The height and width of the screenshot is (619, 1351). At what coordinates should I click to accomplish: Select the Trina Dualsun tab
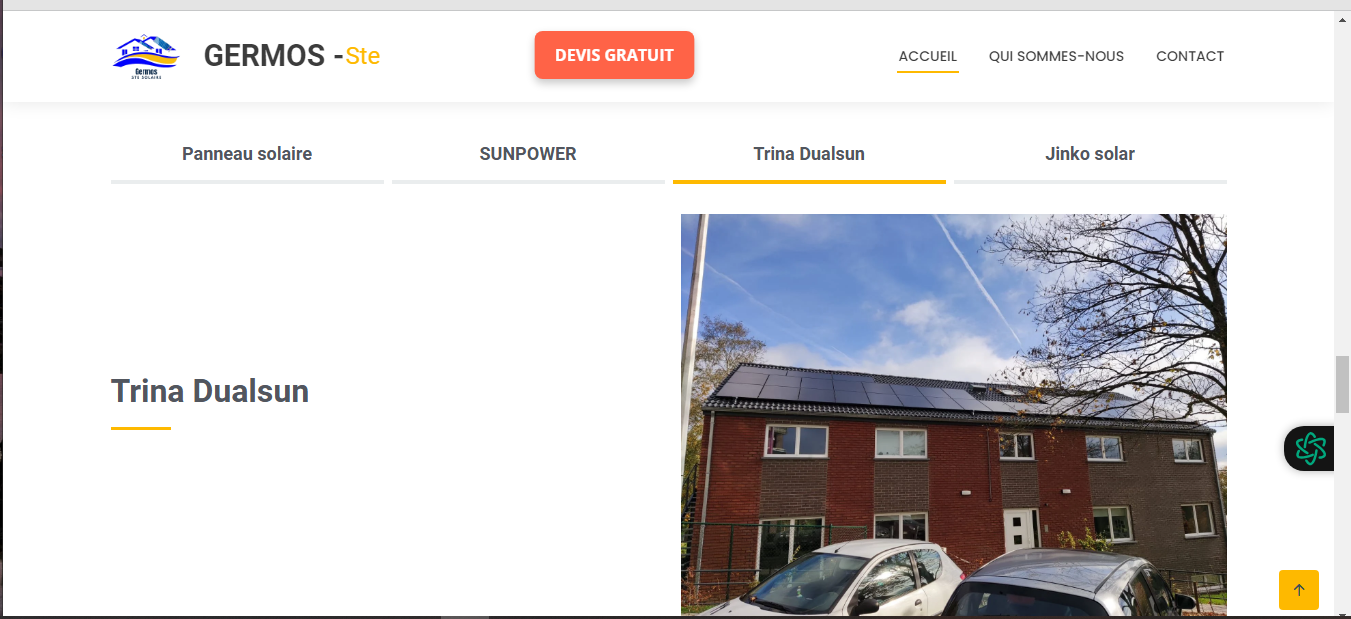pyautogui.click(x=809, y=155)
